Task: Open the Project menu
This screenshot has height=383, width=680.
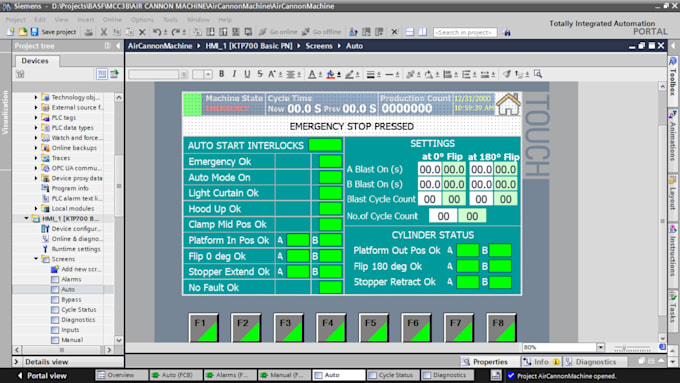Action: point(16,20)
